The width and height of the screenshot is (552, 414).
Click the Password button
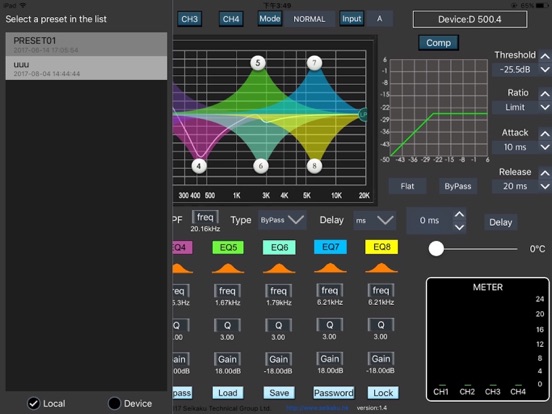point(334,393)
